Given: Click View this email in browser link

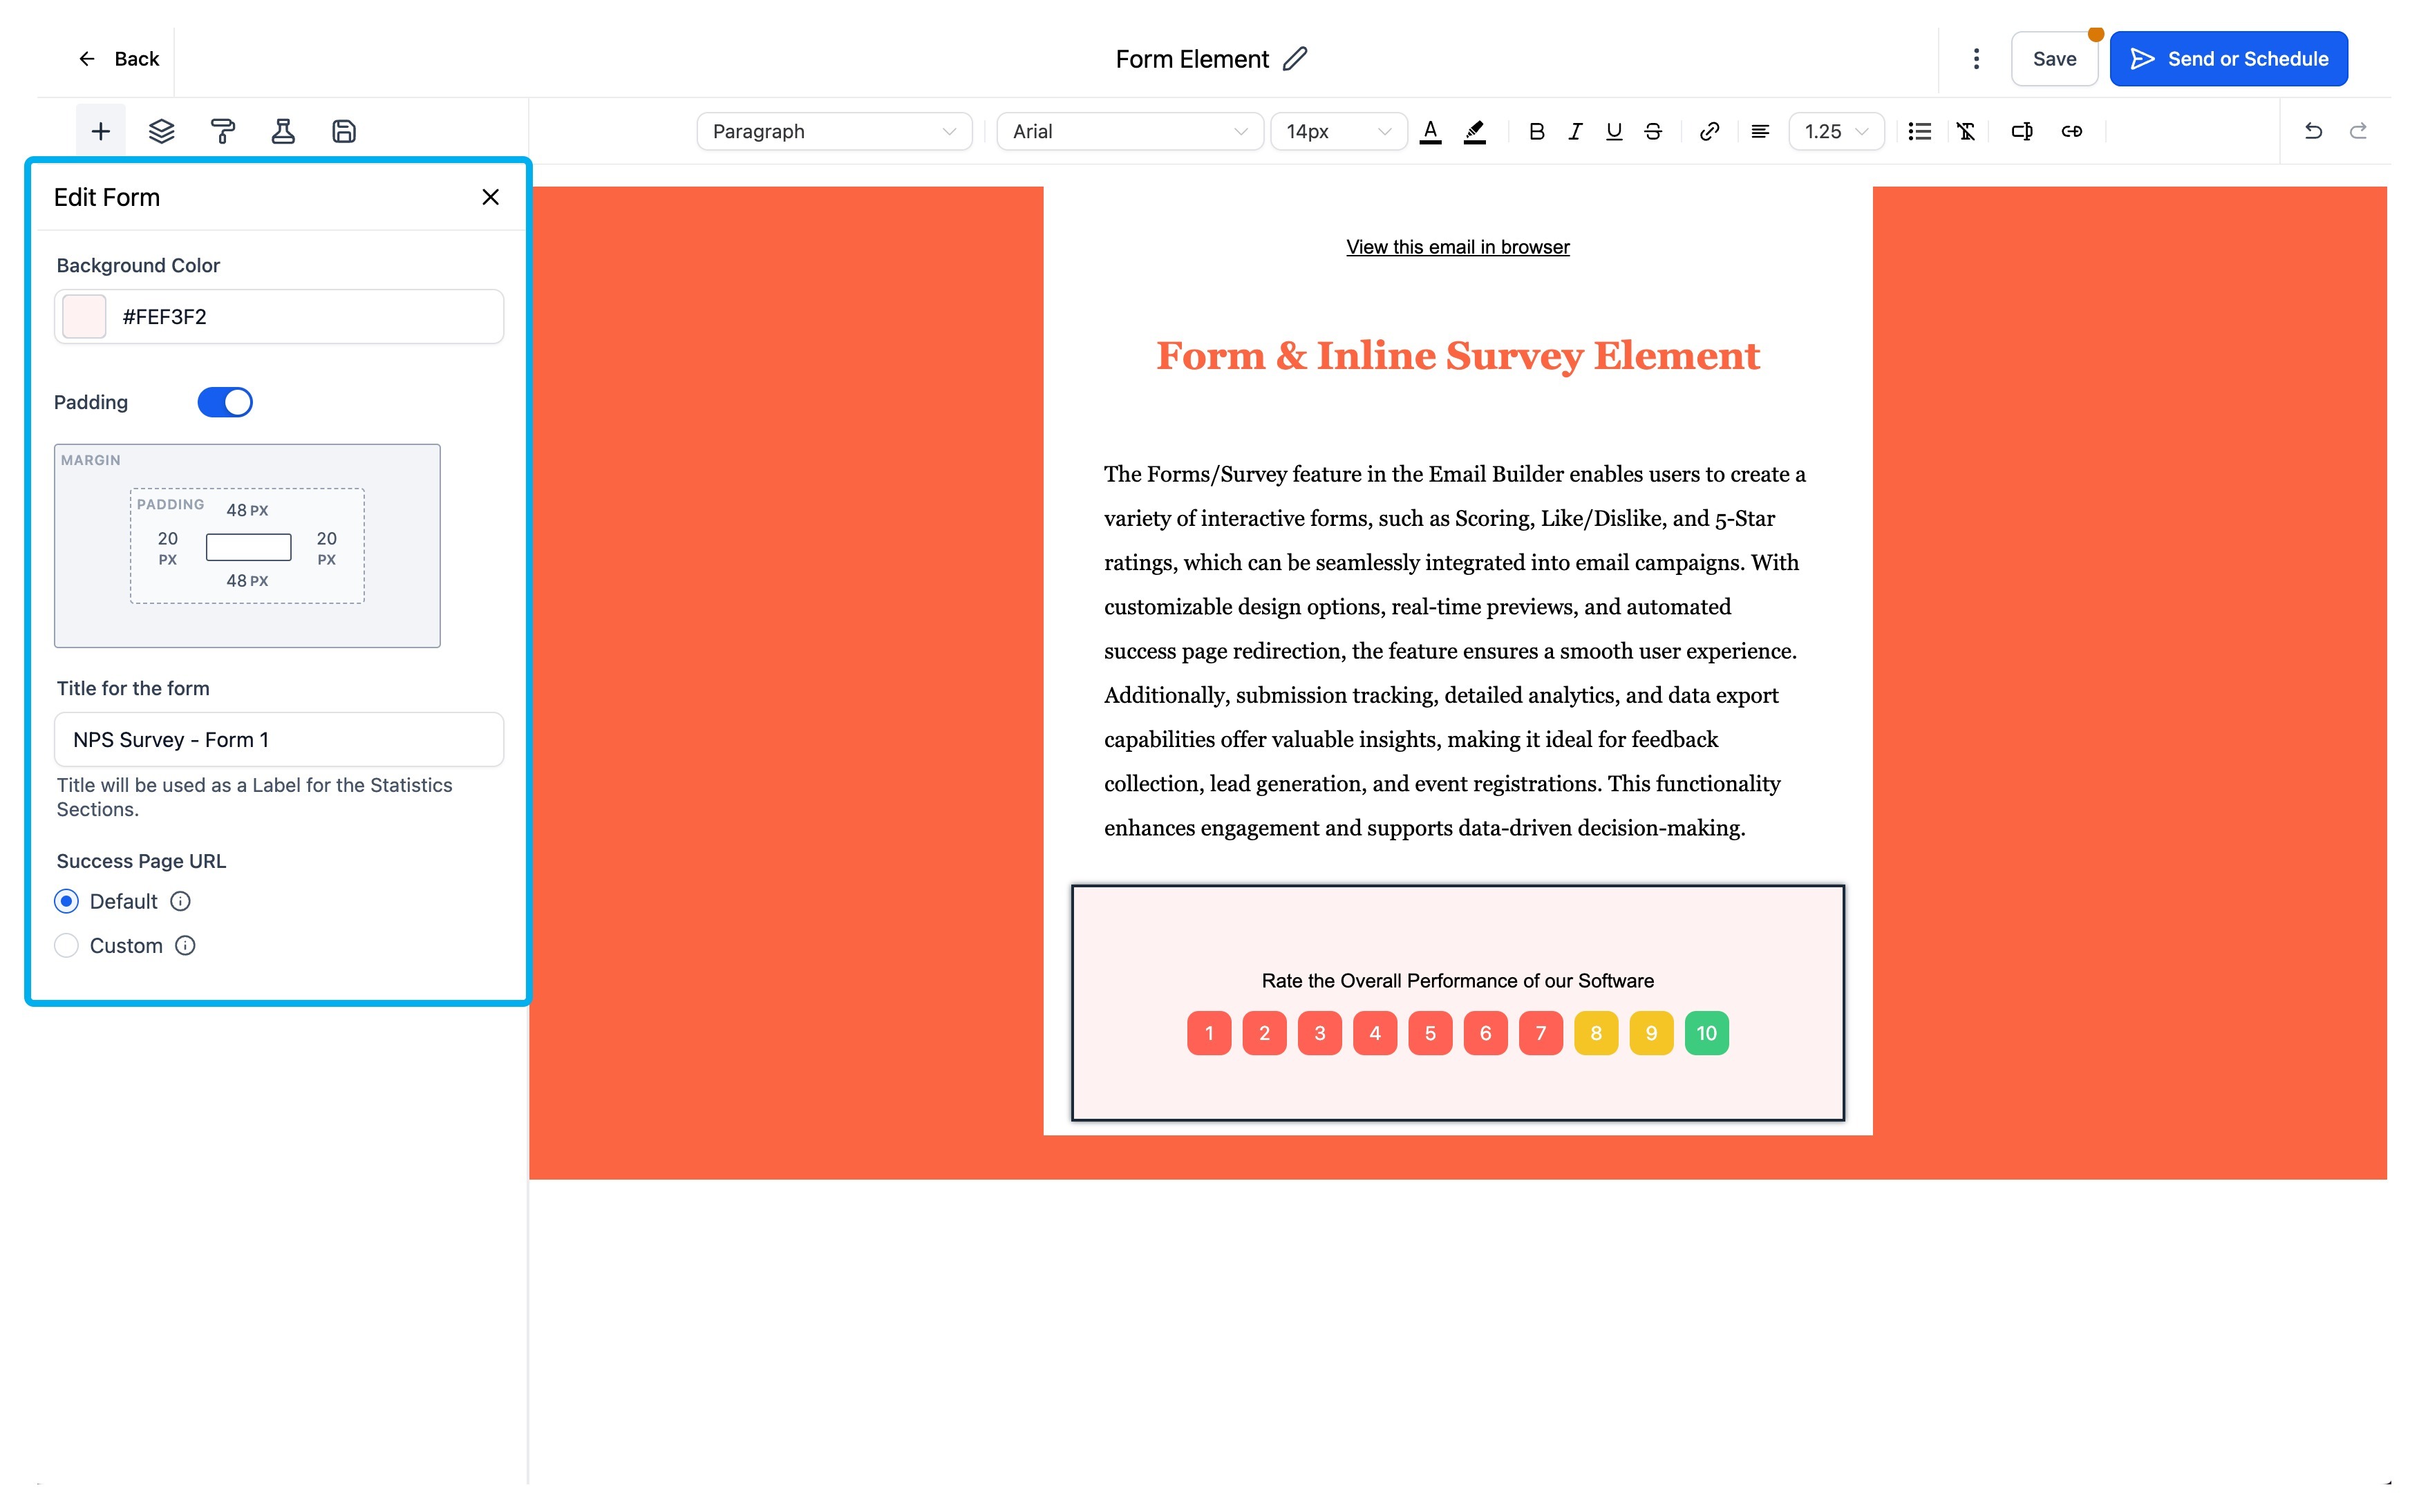Looking at the screenshot, I should (1457, 247).
